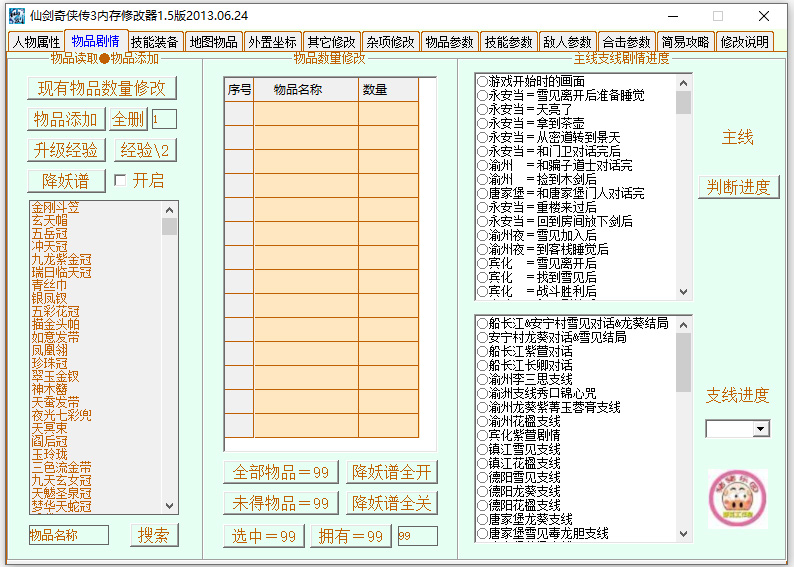Switch to the 人物属性 tab

click(36, 42)
